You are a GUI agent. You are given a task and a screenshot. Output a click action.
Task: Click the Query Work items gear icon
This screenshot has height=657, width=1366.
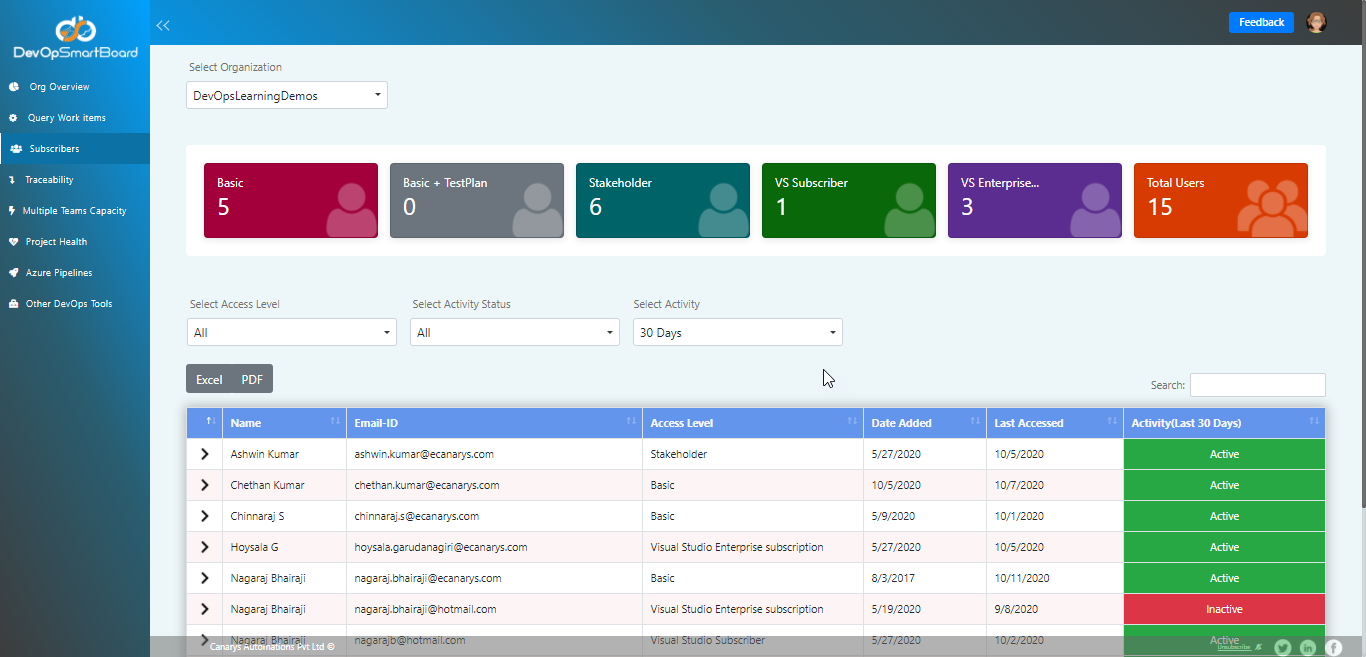13,118
